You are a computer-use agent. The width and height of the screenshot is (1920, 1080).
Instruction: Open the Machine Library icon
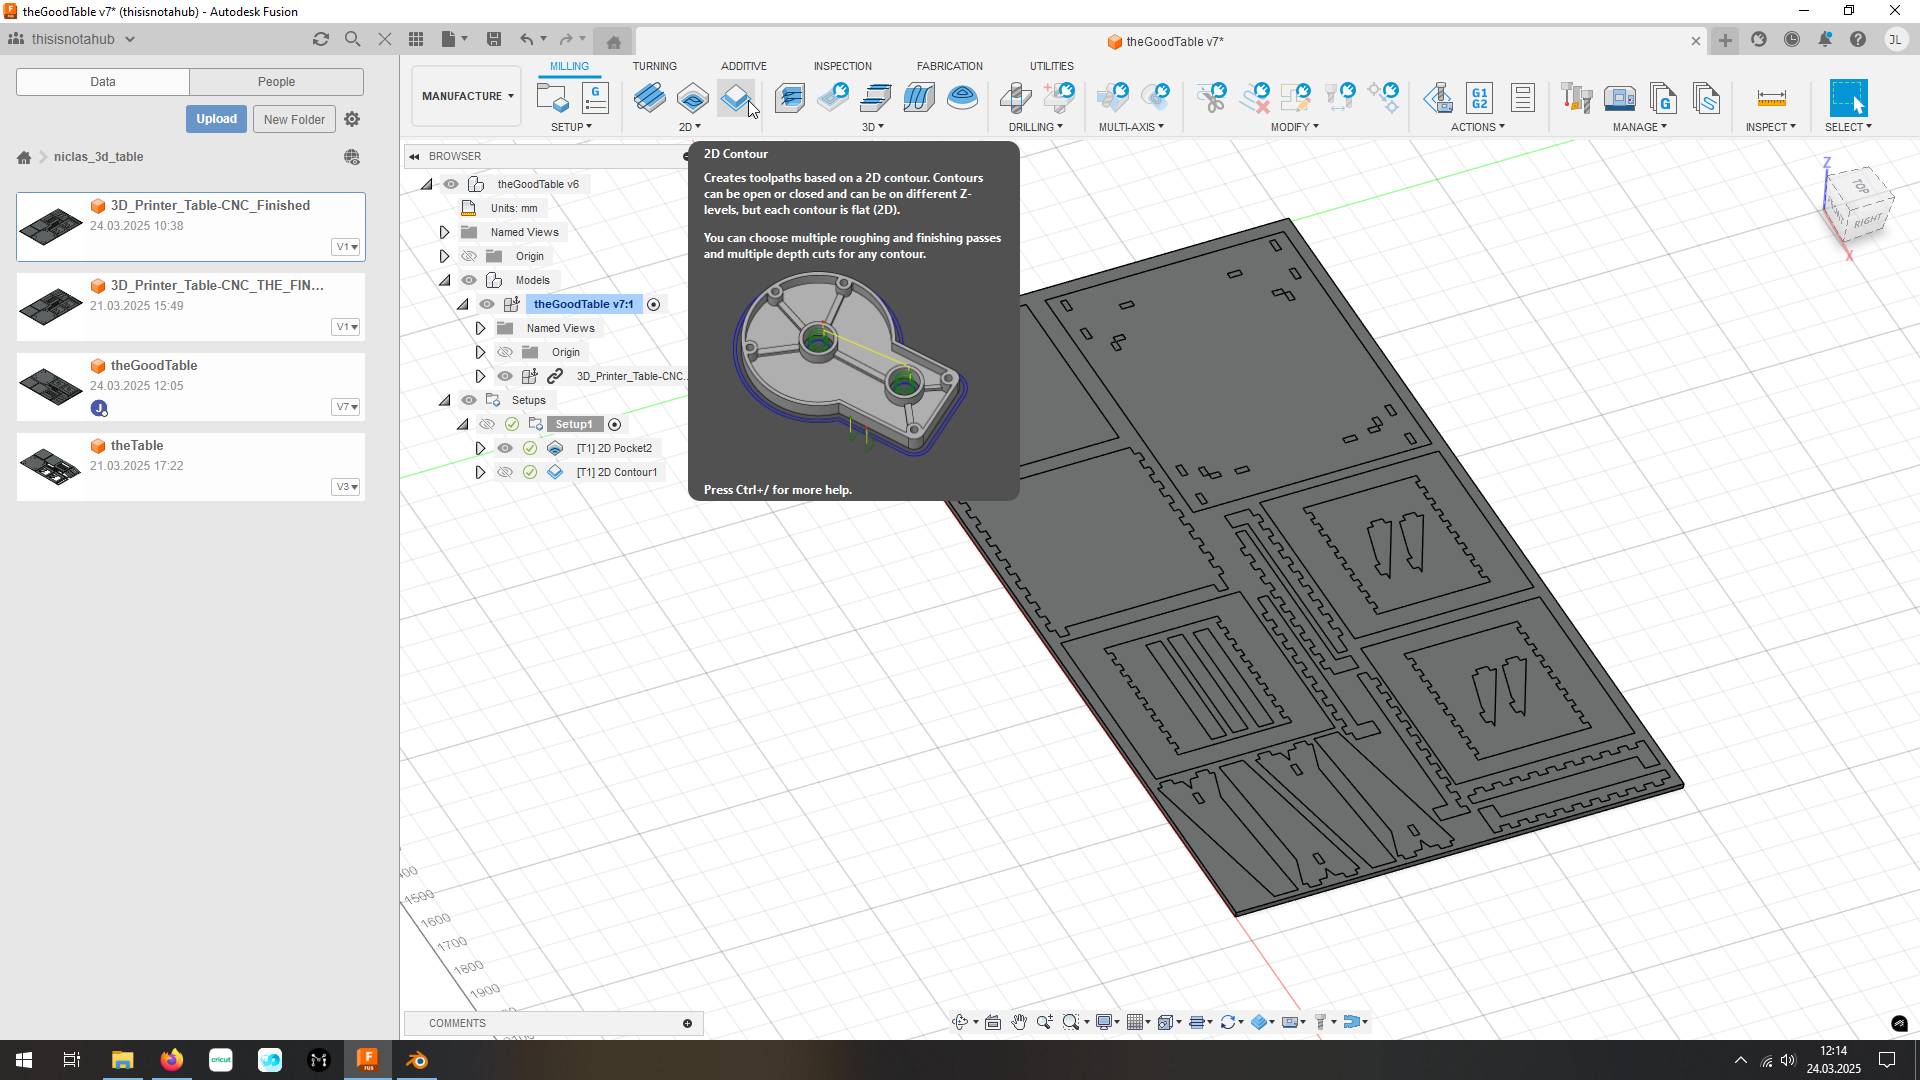pyautogui.click(x=1620, y=98)
